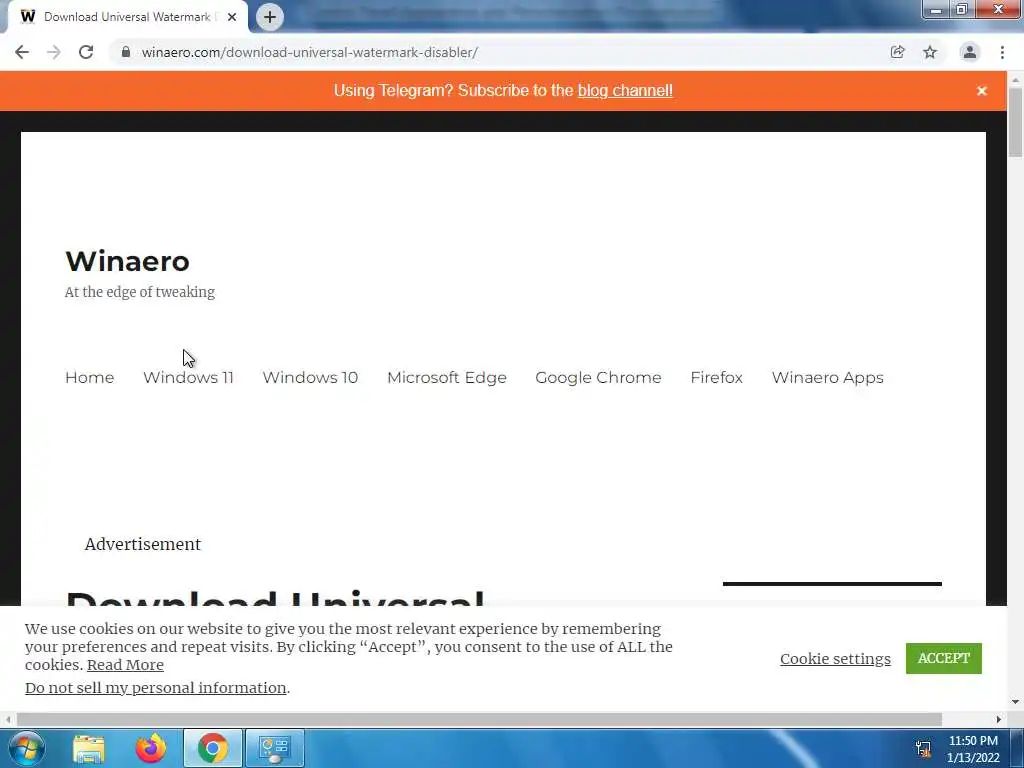1024x768 pixels.
Task: Click the scroll down arrow
Action: (x=1015, y=702)
